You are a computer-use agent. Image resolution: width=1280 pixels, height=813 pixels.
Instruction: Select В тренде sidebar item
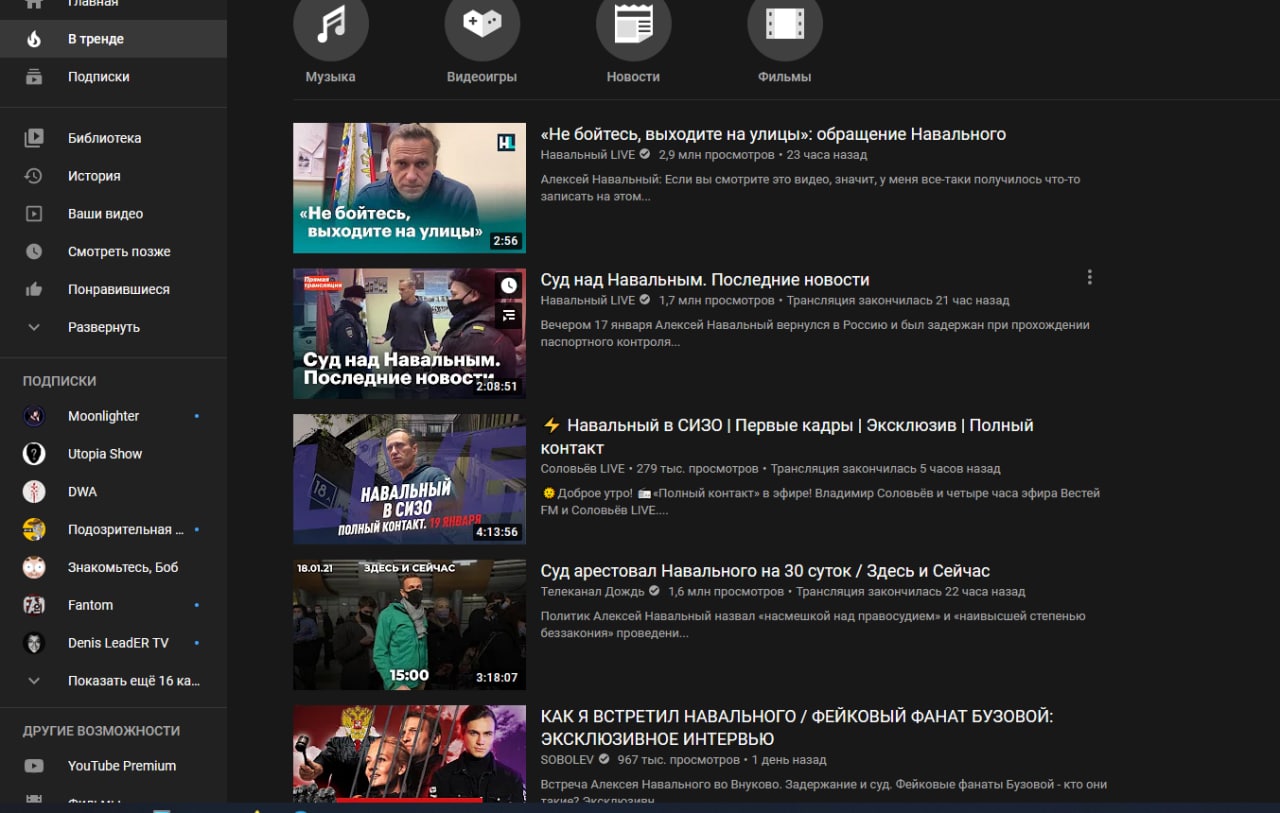(x=113, y=39)
